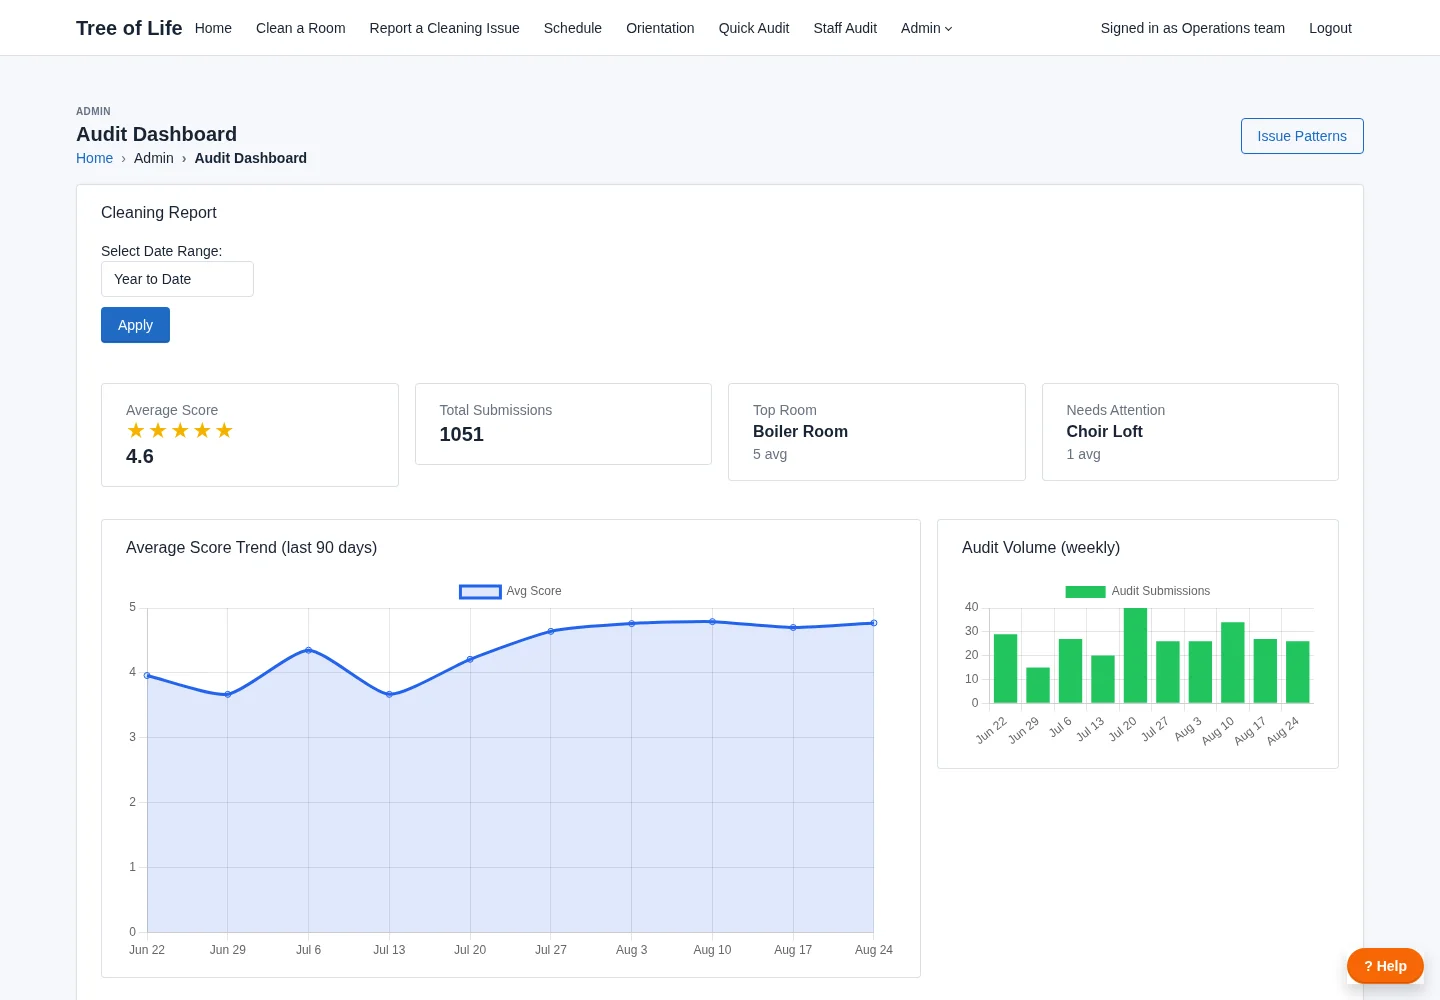Open the Orientation page
Viewport: 1440px width, 1000px height.
(x=660, y=28)
